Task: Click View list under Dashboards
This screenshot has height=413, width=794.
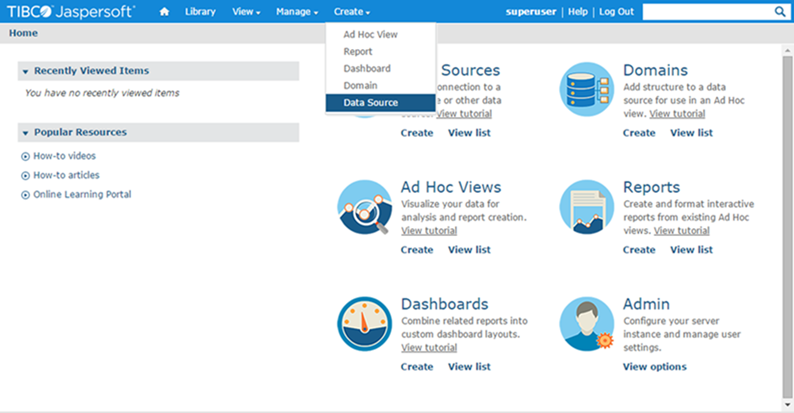Action: point(469,367)
